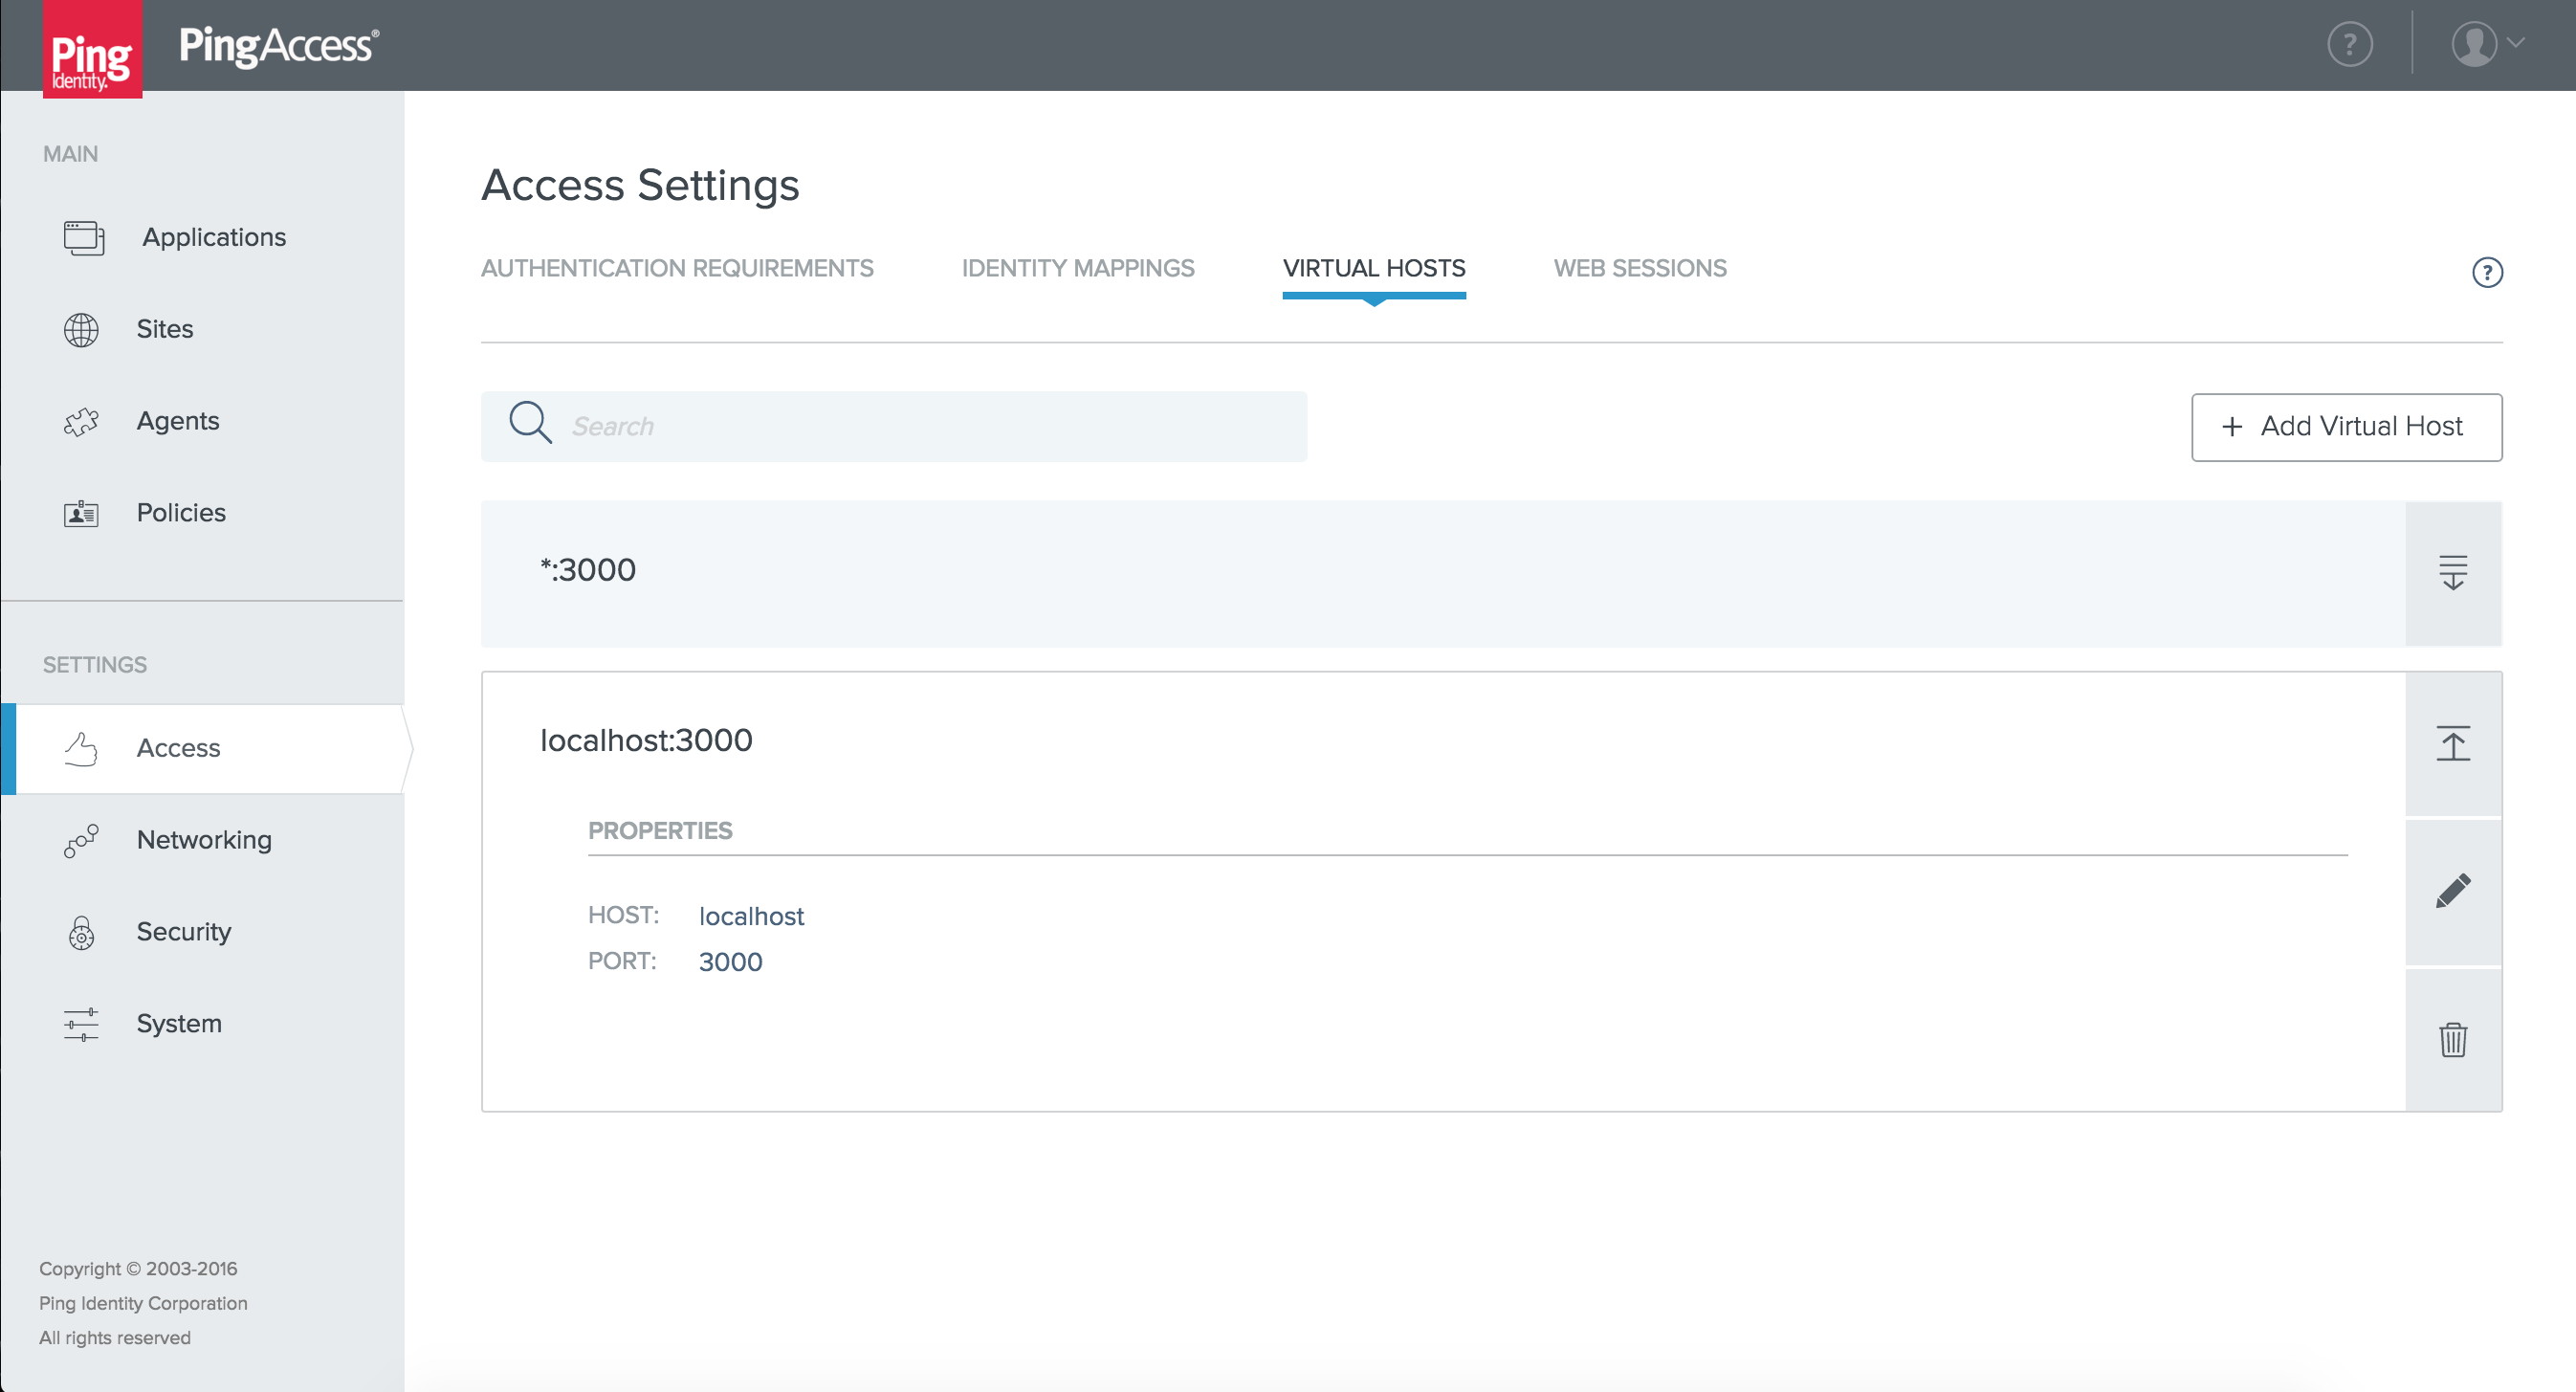Select the Agents puzzle icon
The image size is (2576, 1392).
[x=81, y=421]
